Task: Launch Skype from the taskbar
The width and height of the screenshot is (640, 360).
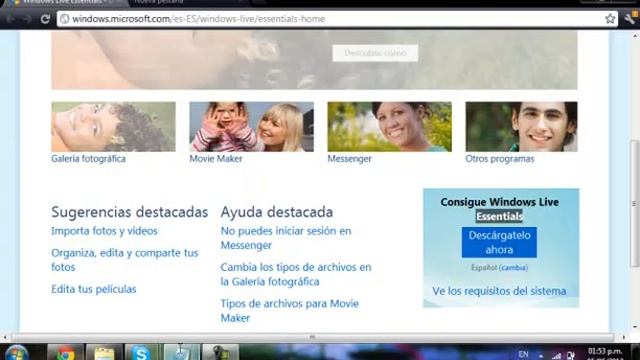Action: tap(141, 353)
